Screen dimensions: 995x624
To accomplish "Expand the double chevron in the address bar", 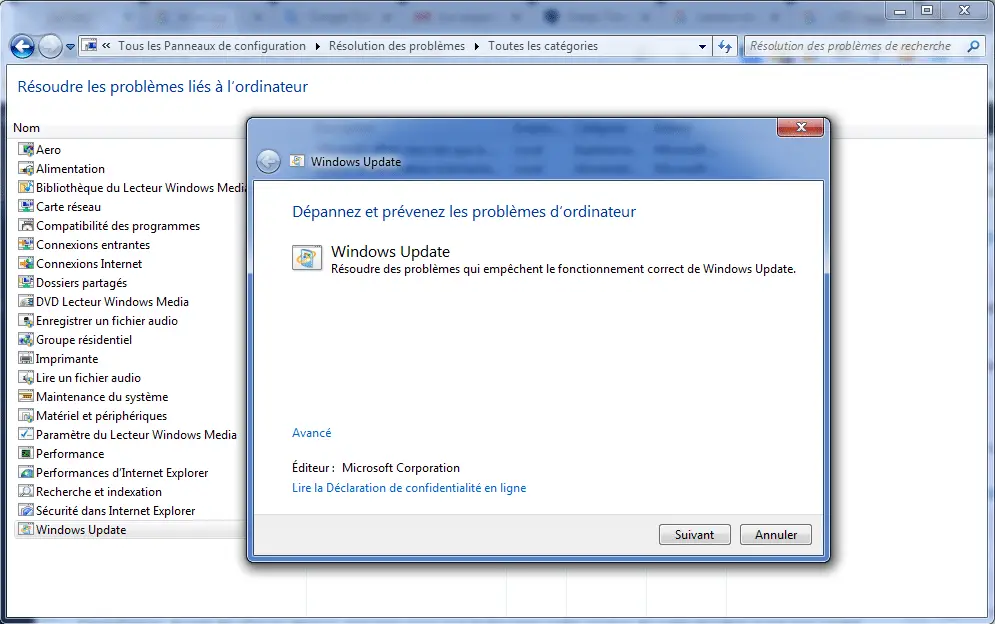I will coord(106,46).
